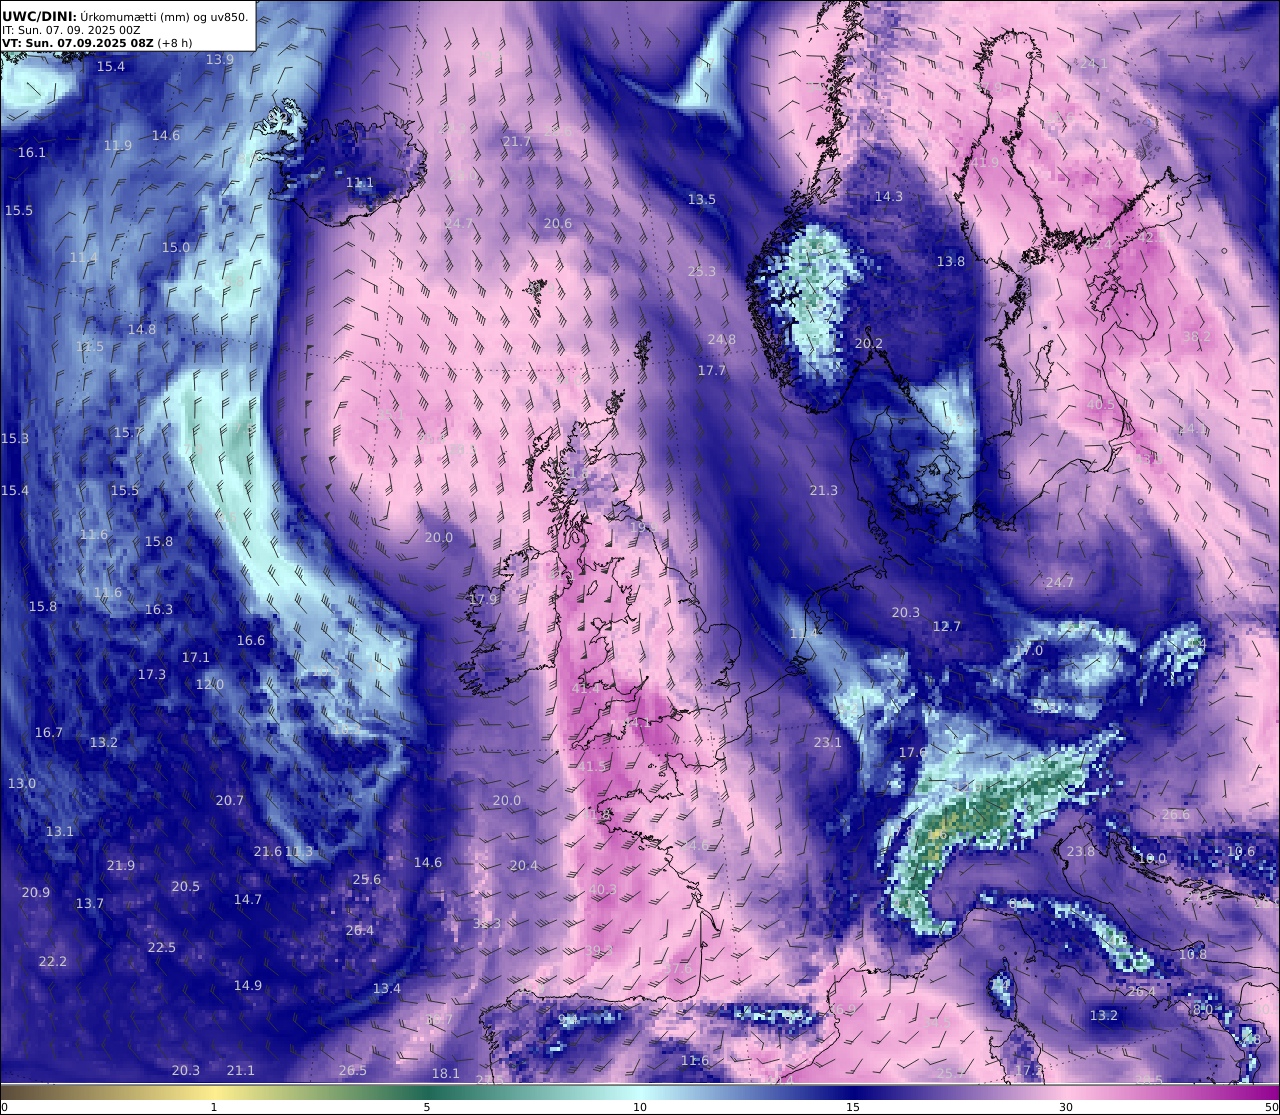
Task: Click the 20.6 value on the map
Action: pyautogui.click(x=558, y=223)
